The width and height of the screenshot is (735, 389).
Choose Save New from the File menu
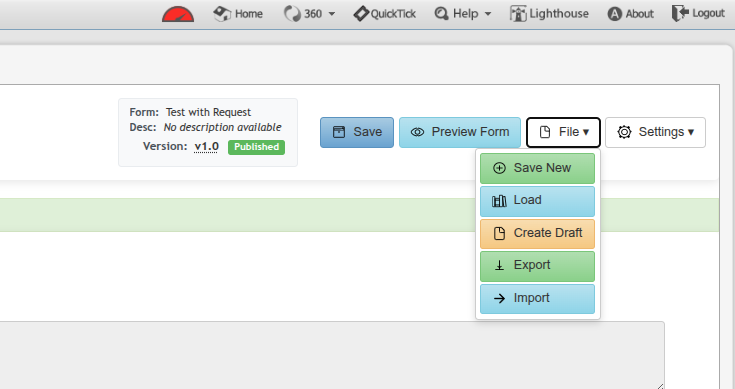(x=537, y=168)
